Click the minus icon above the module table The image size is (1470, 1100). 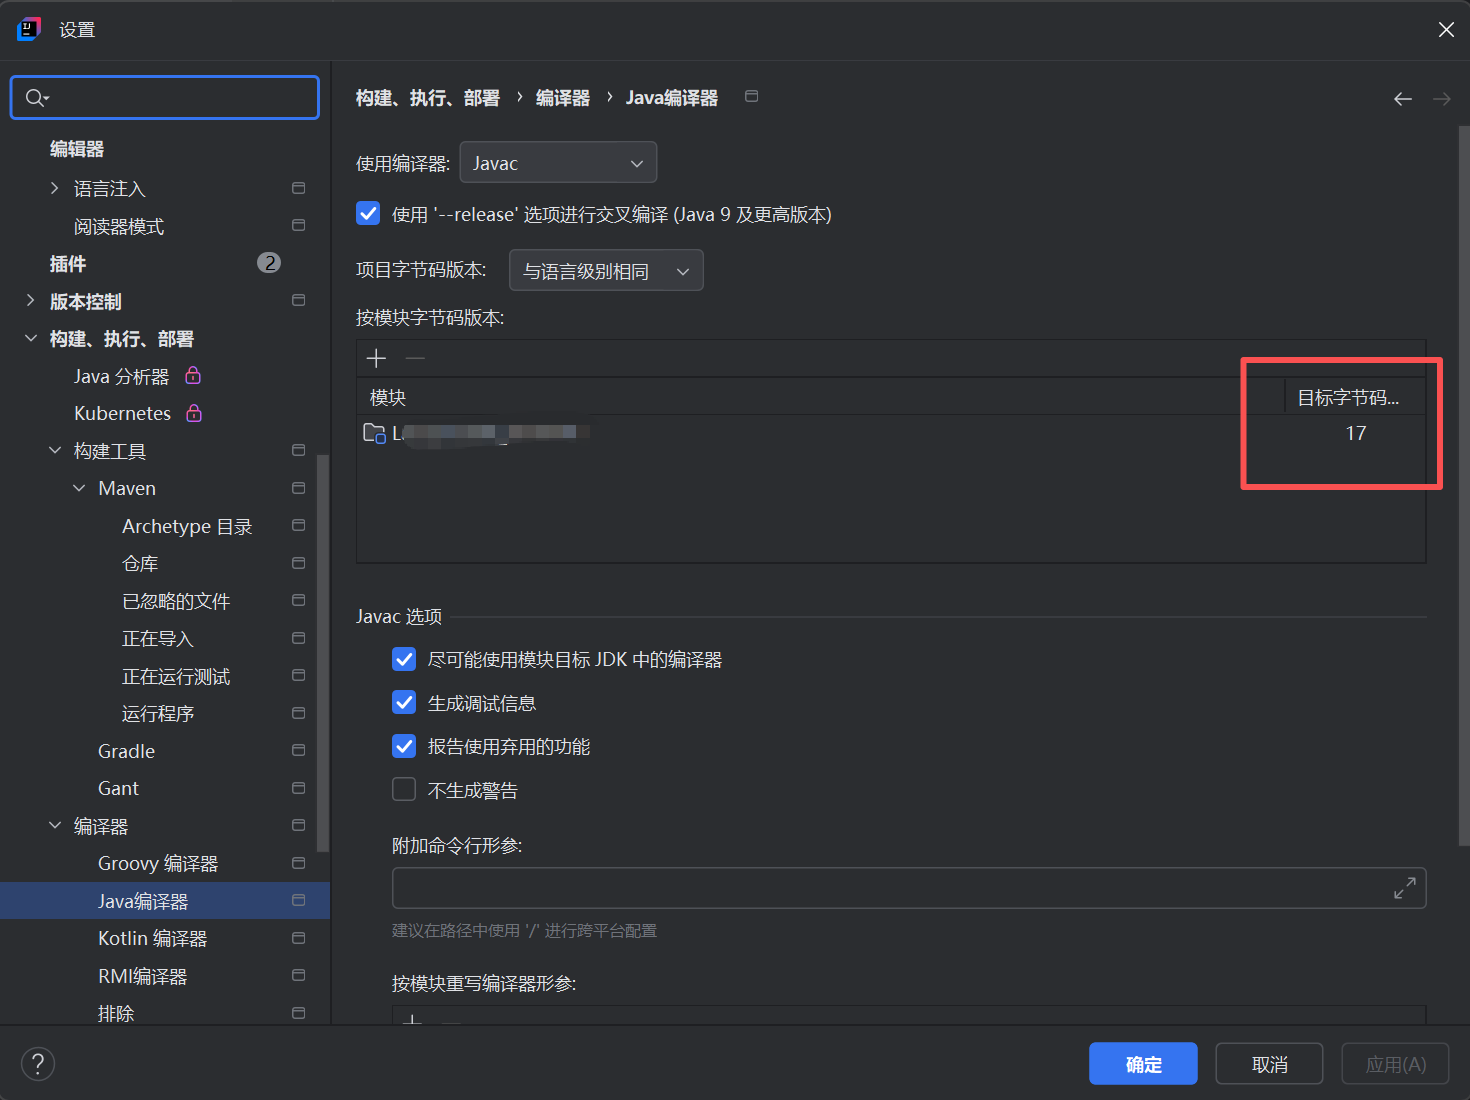pyautogui.click(x=415, y=358)
